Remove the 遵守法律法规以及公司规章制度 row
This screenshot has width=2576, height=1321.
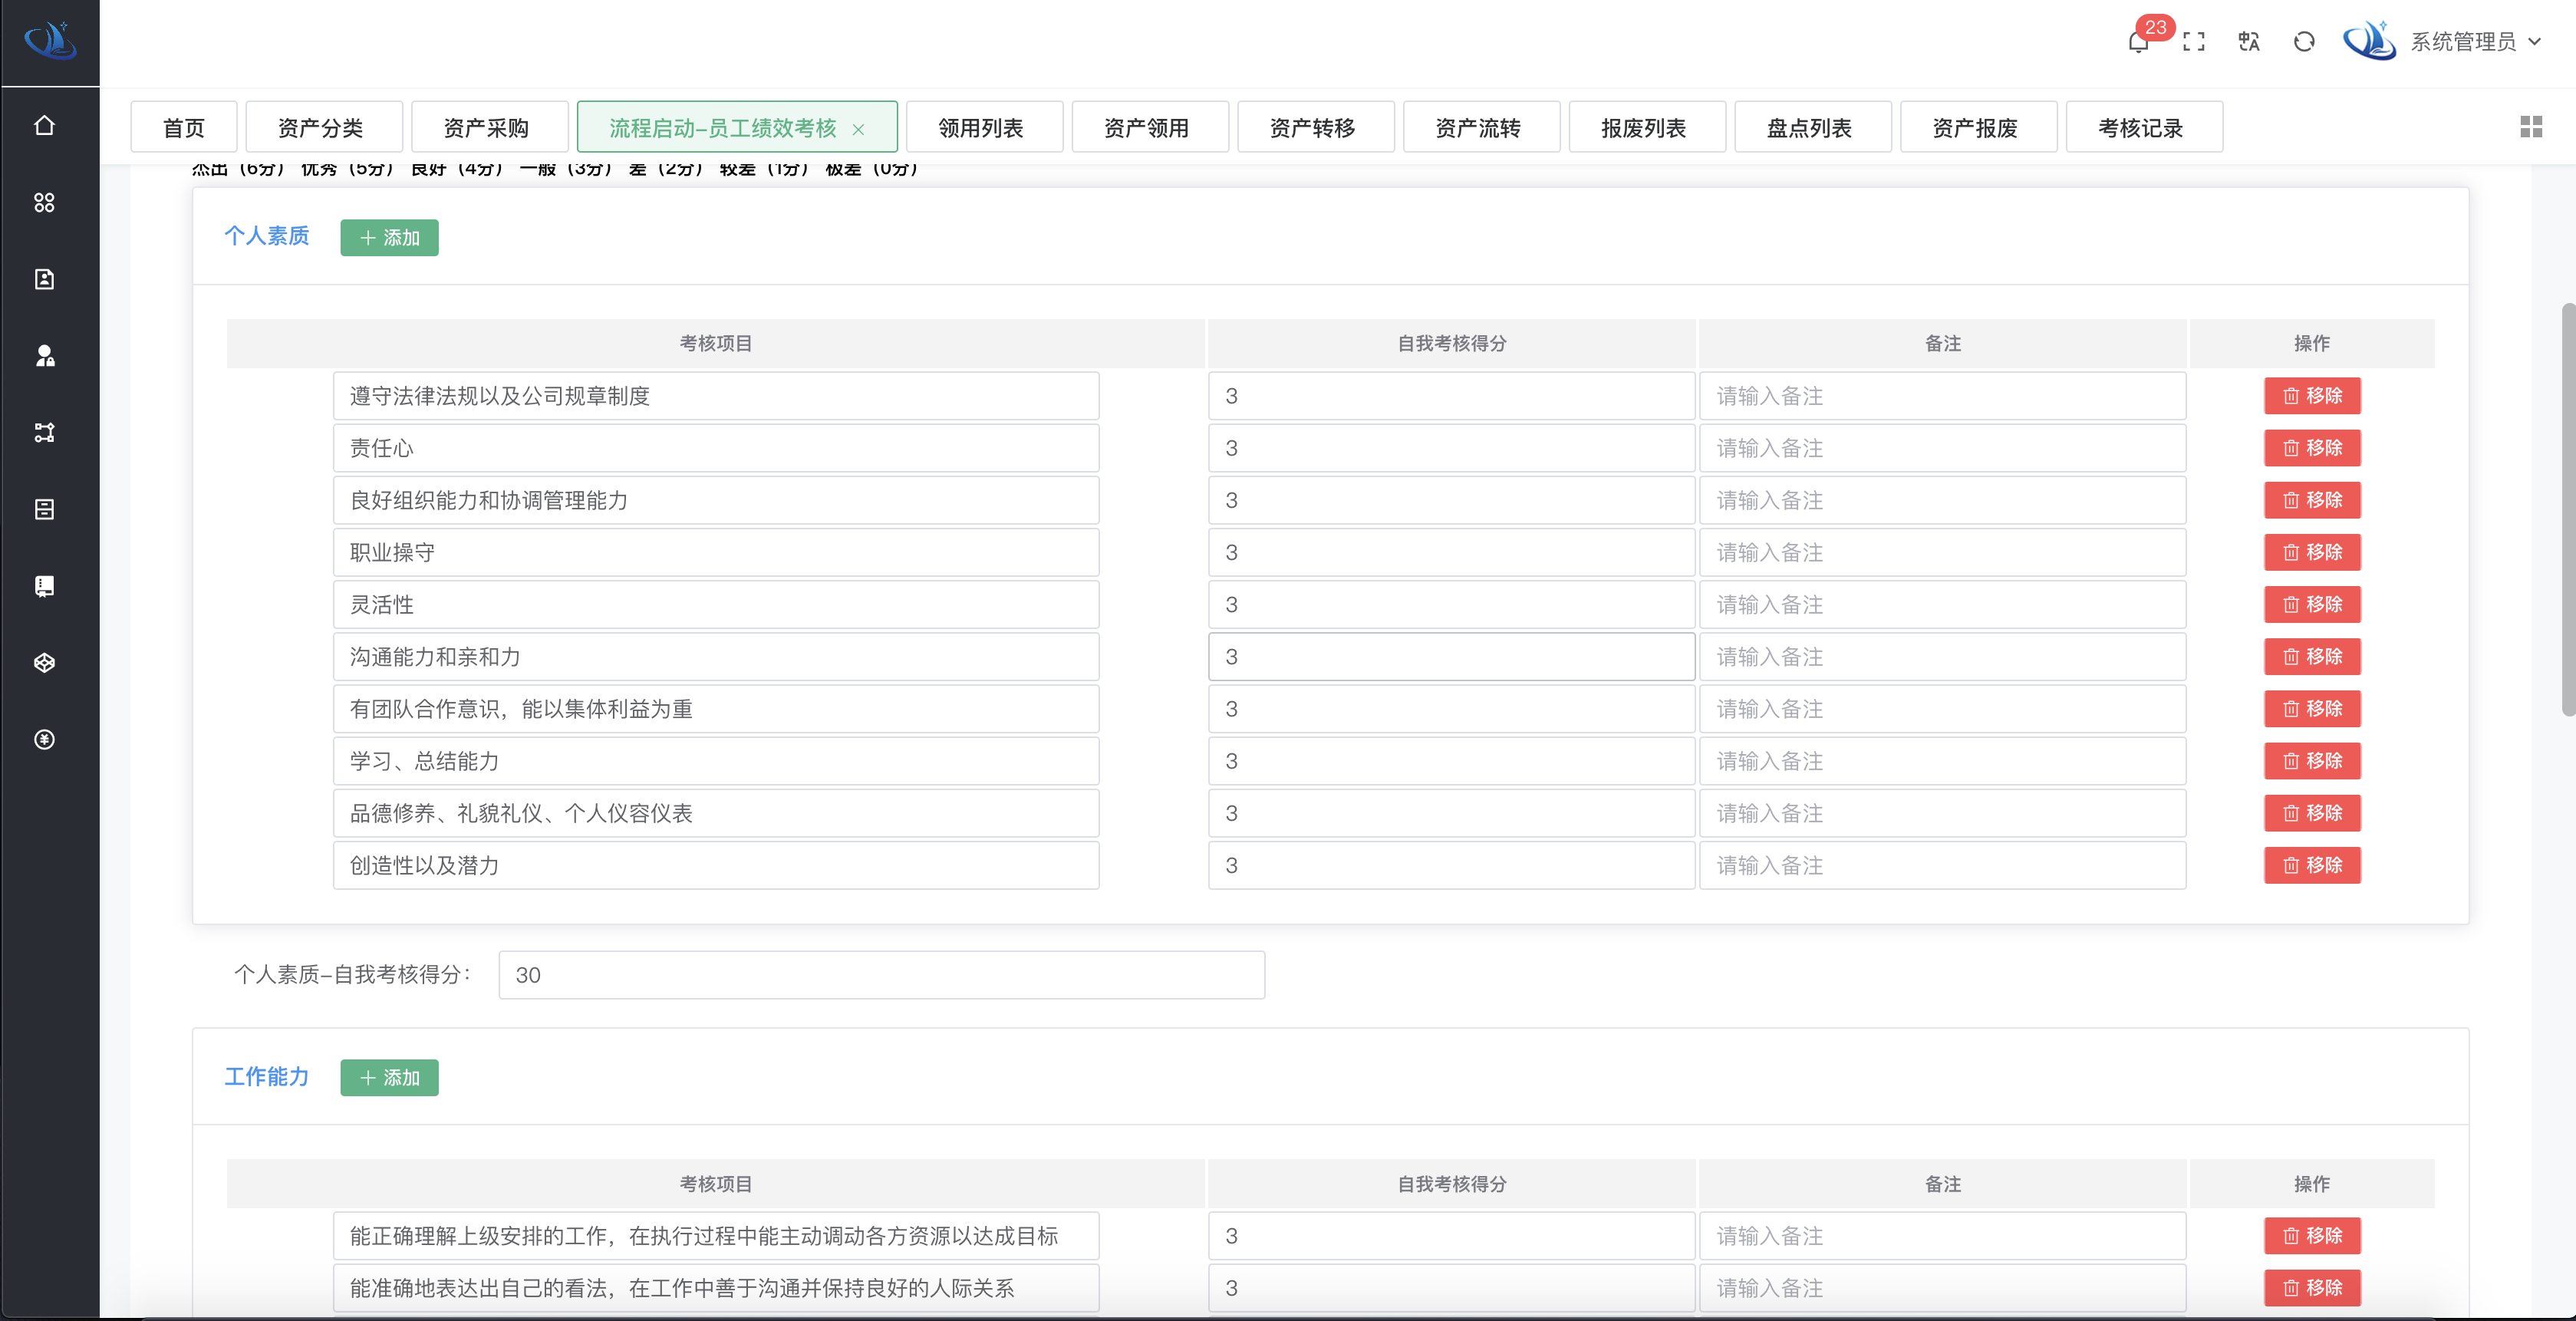pyautogui.click(x=2312, y=395)
